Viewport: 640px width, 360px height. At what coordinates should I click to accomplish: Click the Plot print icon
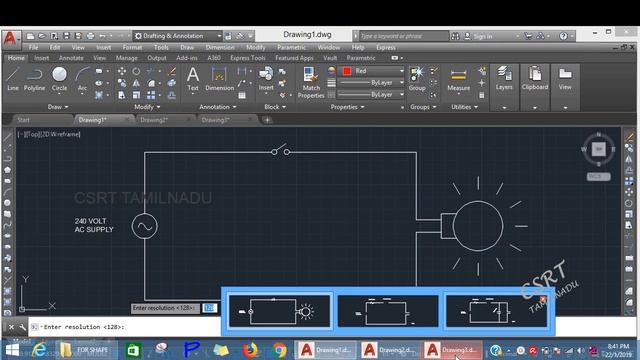[90, 36]
